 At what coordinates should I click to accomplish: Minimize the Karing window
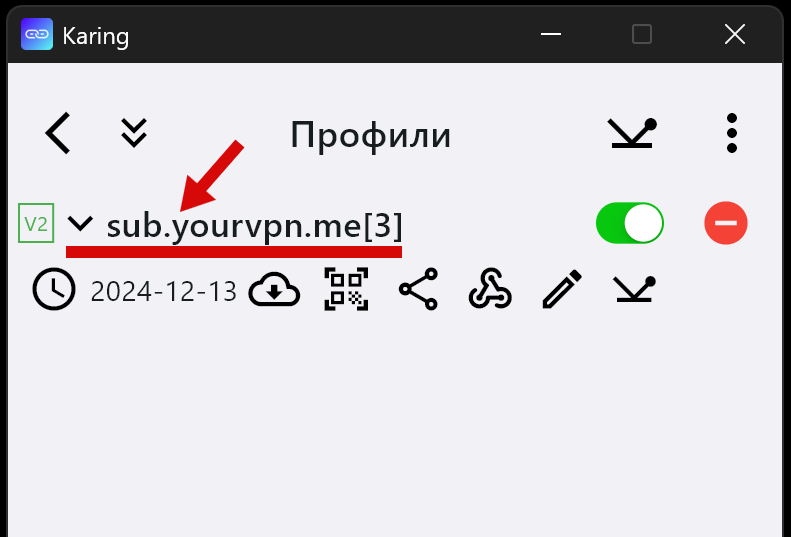coord(550,34)
